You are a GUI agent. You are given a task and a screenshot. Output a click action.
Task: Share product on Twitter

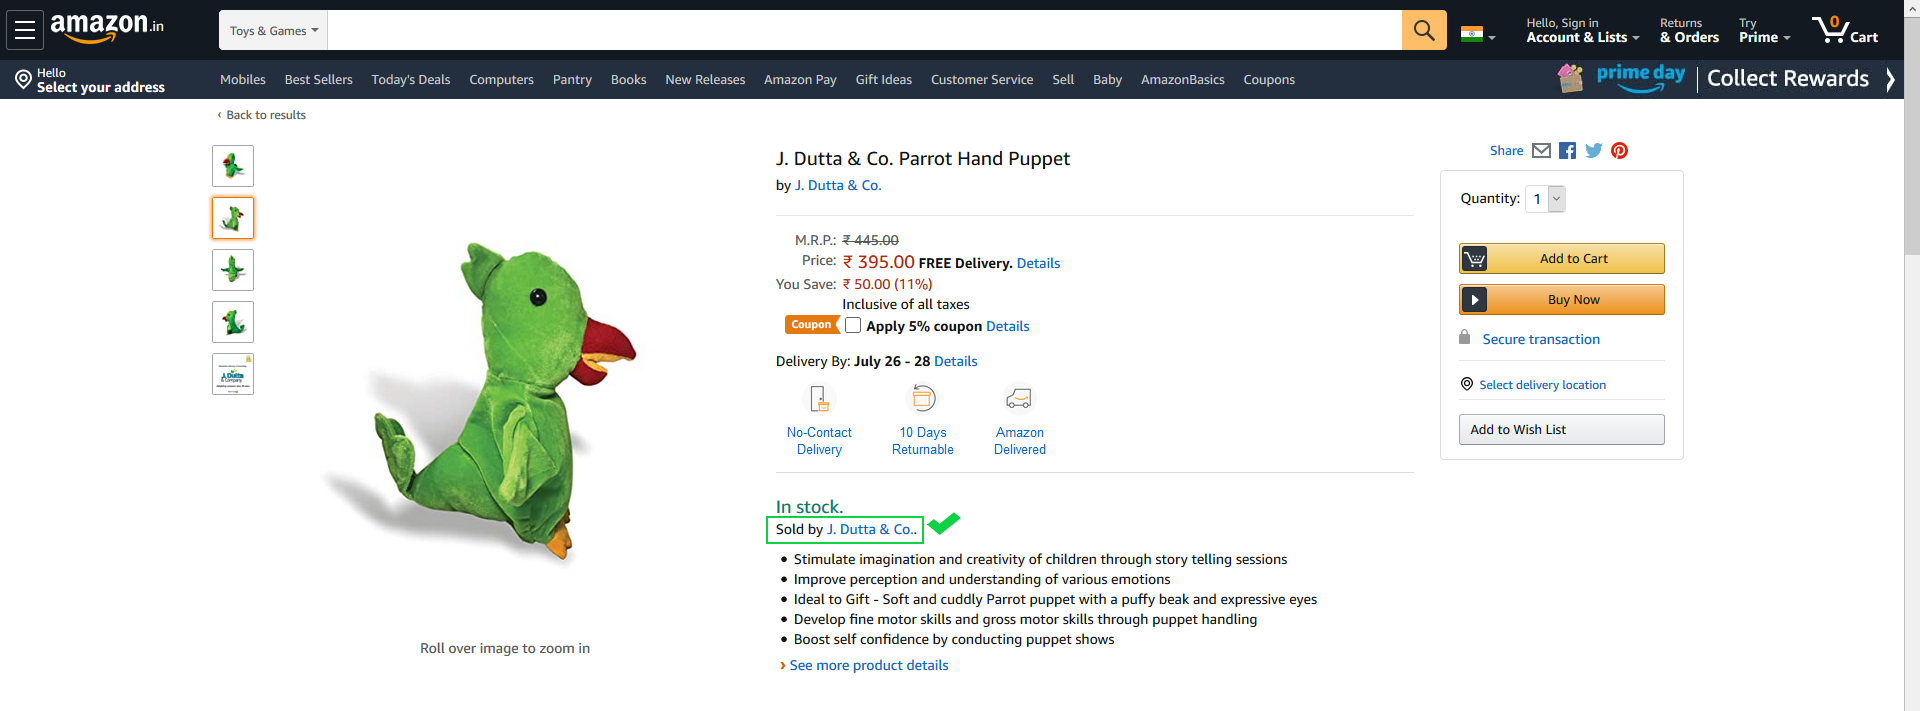pyautogui.click(x=1593, y=151)
